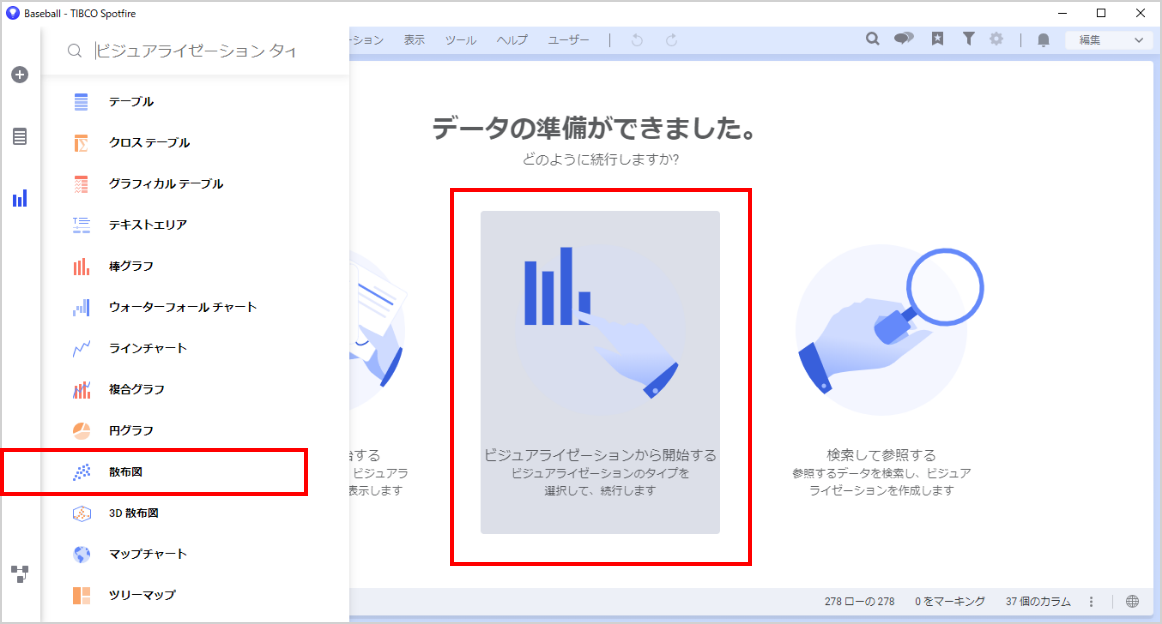Click the 検索して参照する magnifier card
The height and width of the screenshot is (624, 1162).
pyautogui.click(x=881, y=370)
